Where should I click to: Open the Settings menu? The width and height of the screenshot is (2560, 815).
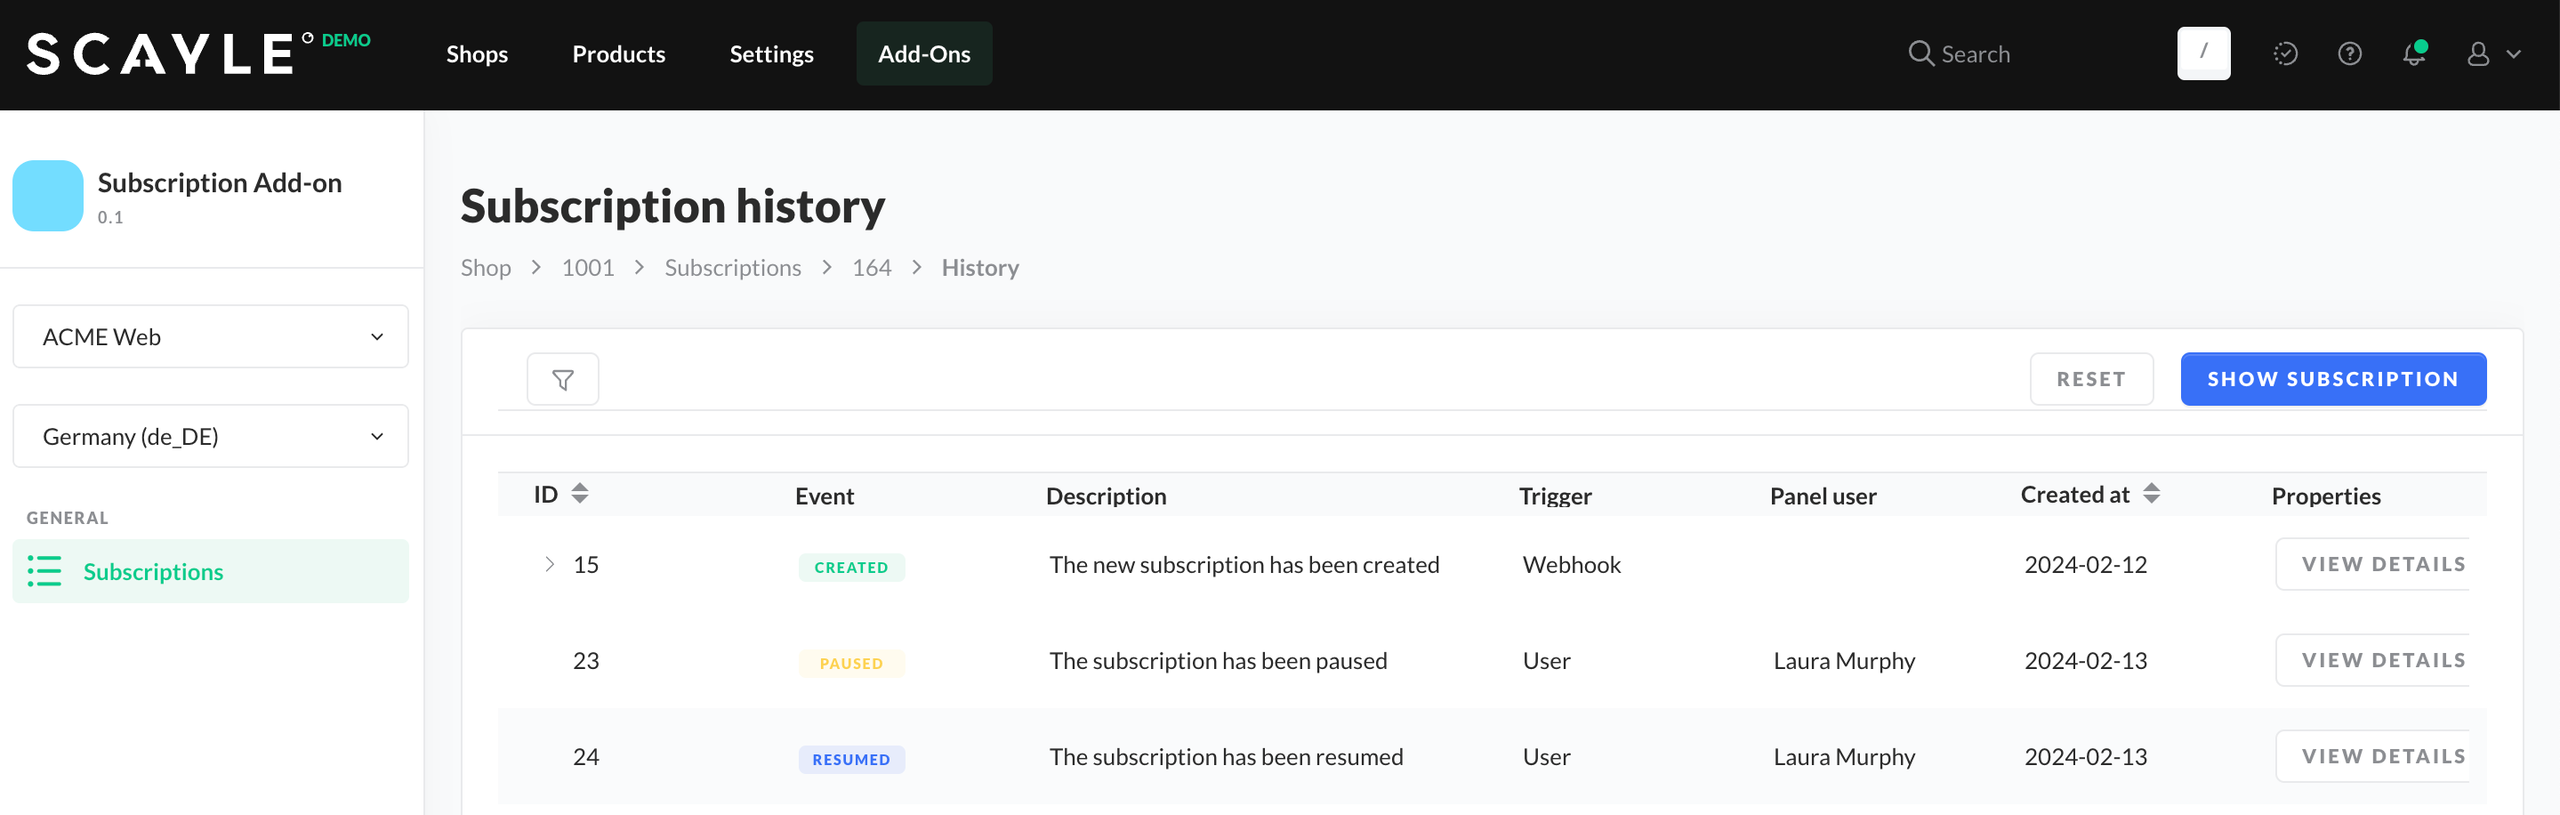(x=771, y=54)
